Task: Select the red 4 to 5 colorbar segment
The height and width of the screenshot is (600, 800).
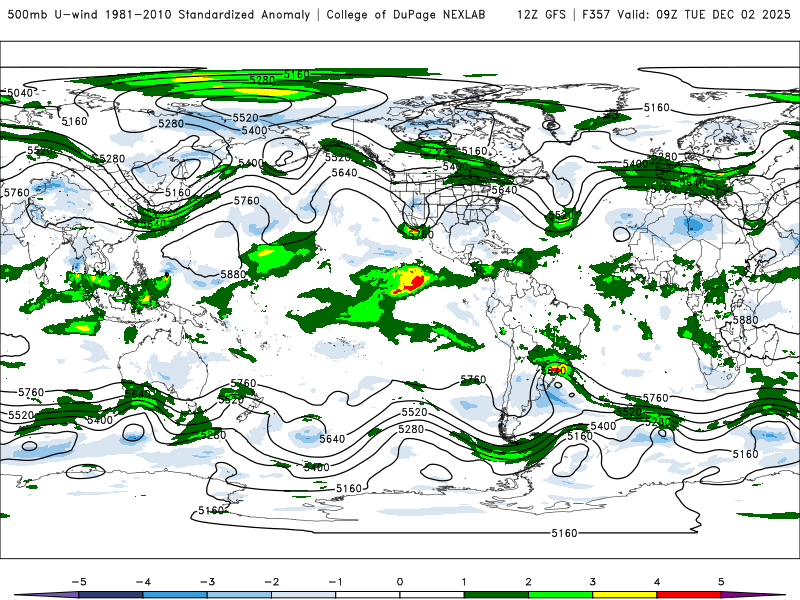Action: pos(689,595)
